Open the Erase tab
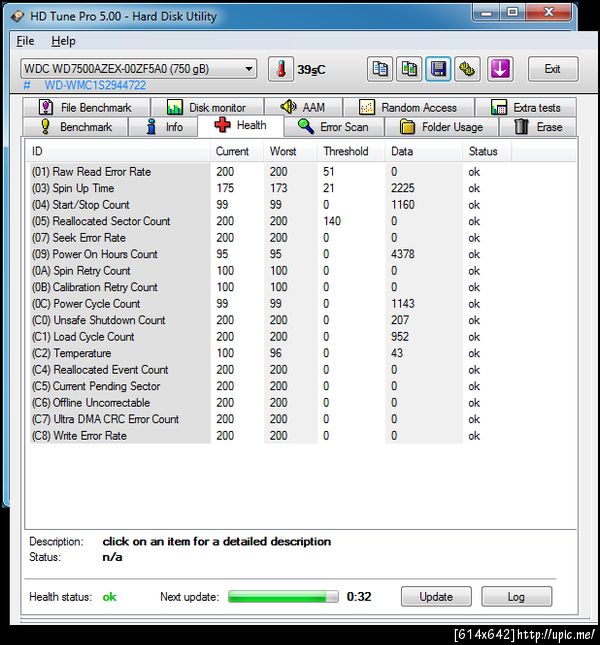600x645 pixels. [538, 127]
